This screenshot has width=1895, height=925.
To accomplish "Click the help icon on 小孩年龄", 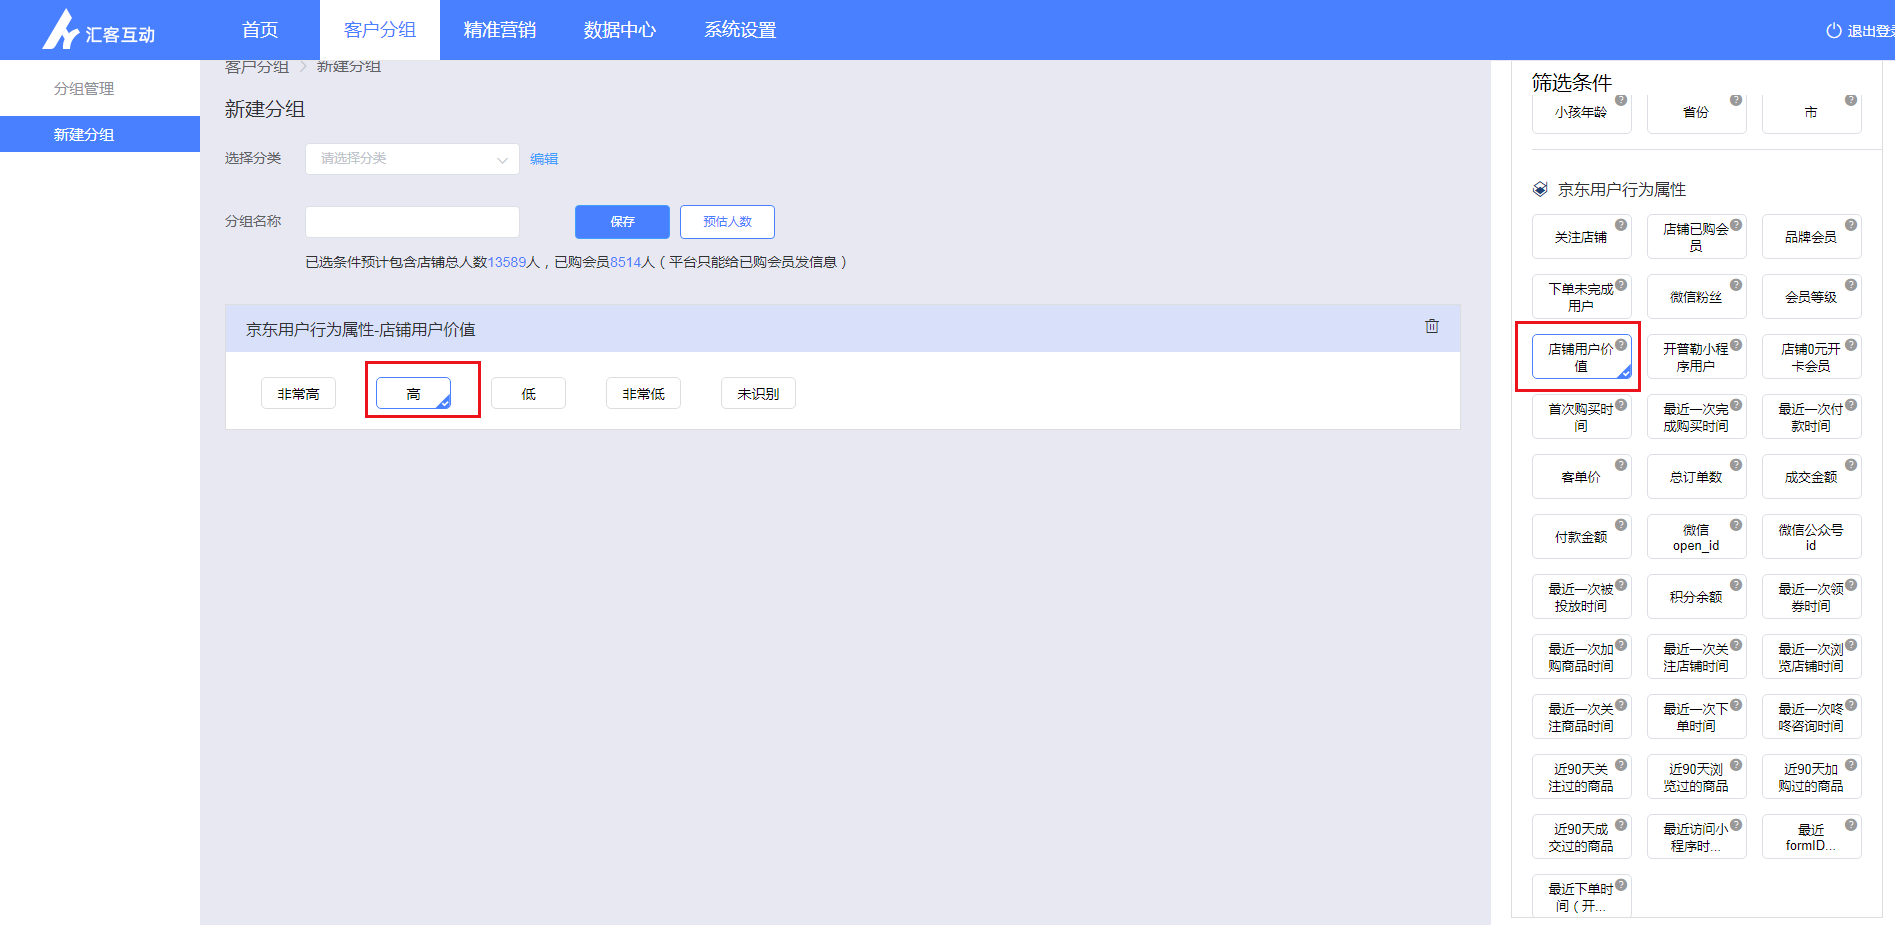I will (1621, 100).
